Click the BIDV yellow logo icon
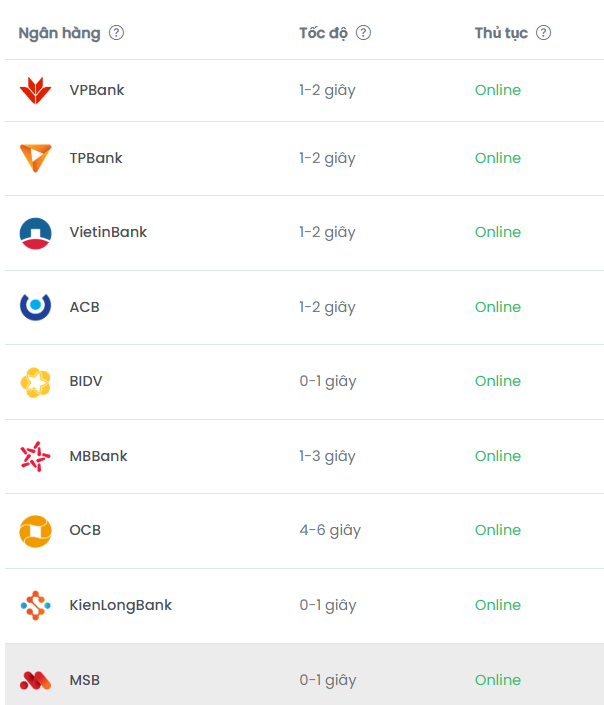The height and width of the screenshot is (705, 604). tap(35, 381)
